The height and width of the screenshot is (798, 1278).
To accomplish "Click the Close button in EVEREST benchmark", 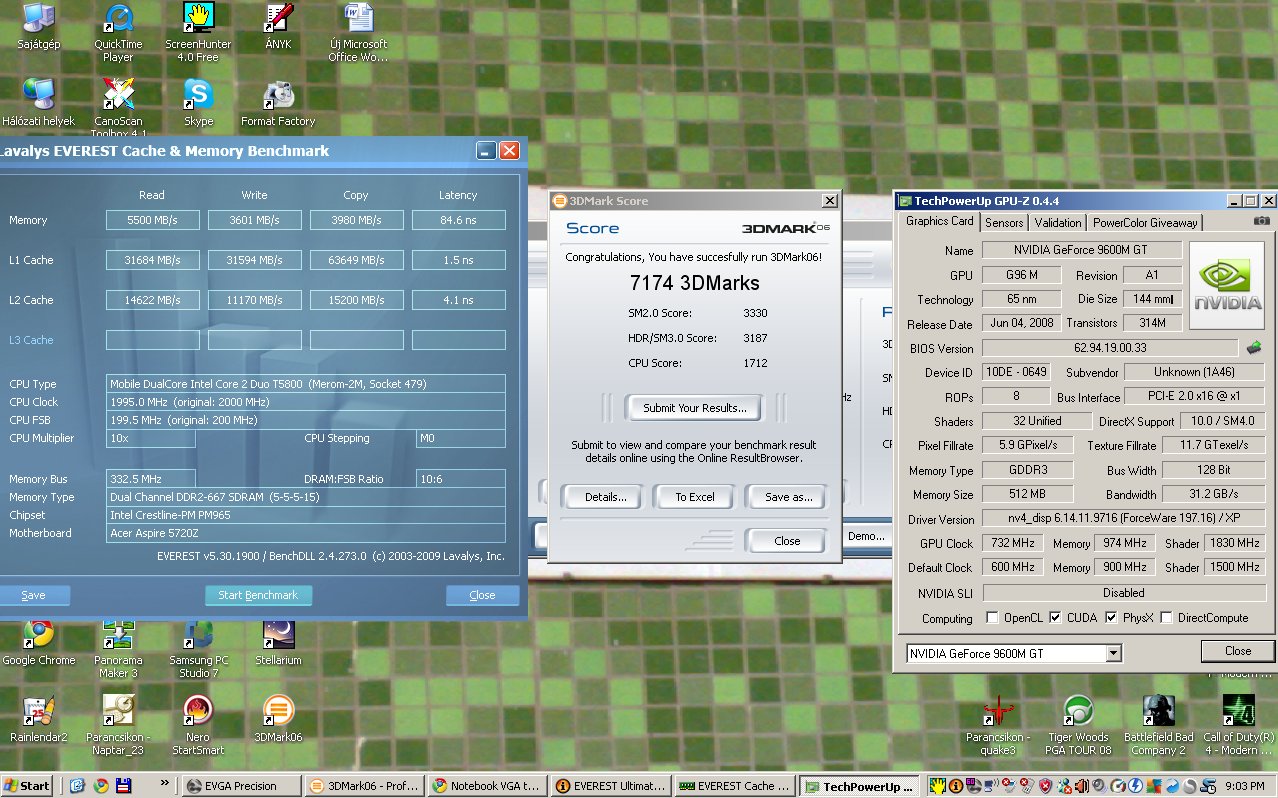I will point(482,595).
